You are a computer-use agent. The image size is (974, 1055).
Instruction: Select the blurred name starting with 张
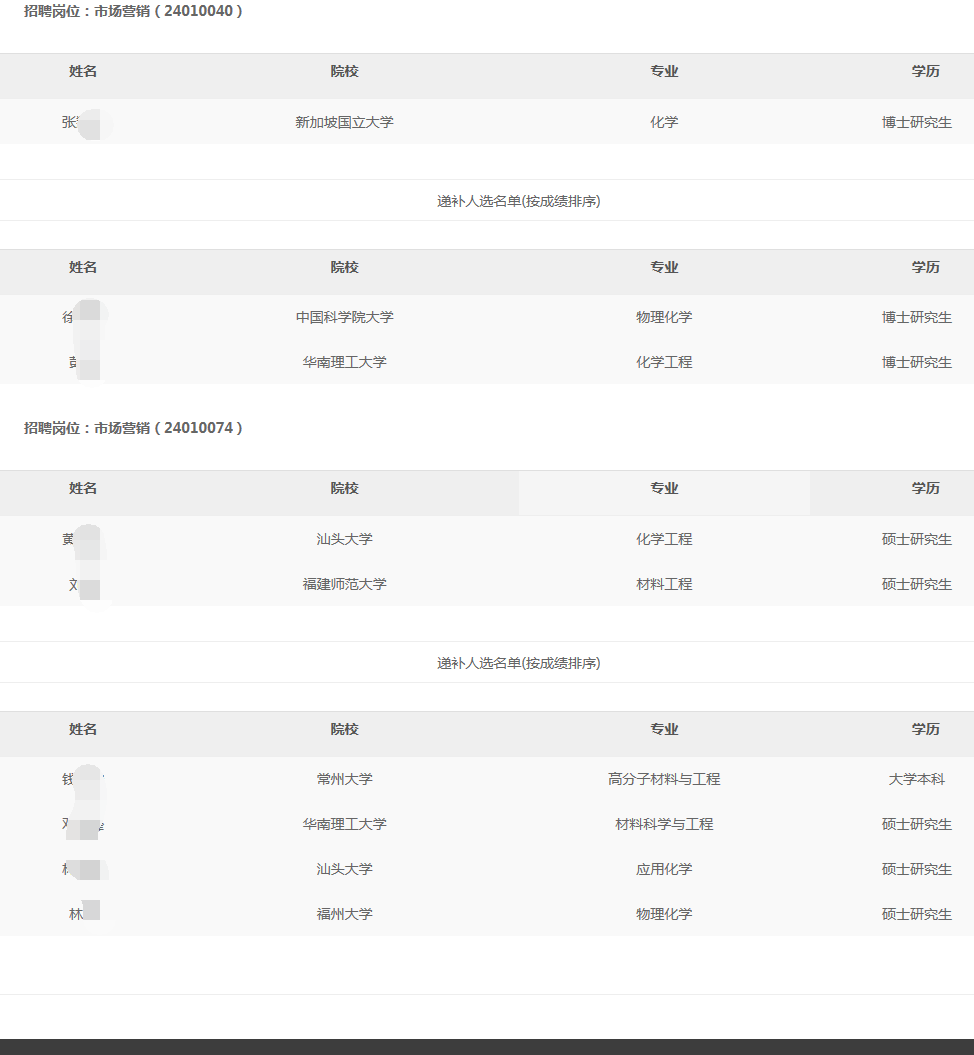pyautogui.click(x=82, y=123)
